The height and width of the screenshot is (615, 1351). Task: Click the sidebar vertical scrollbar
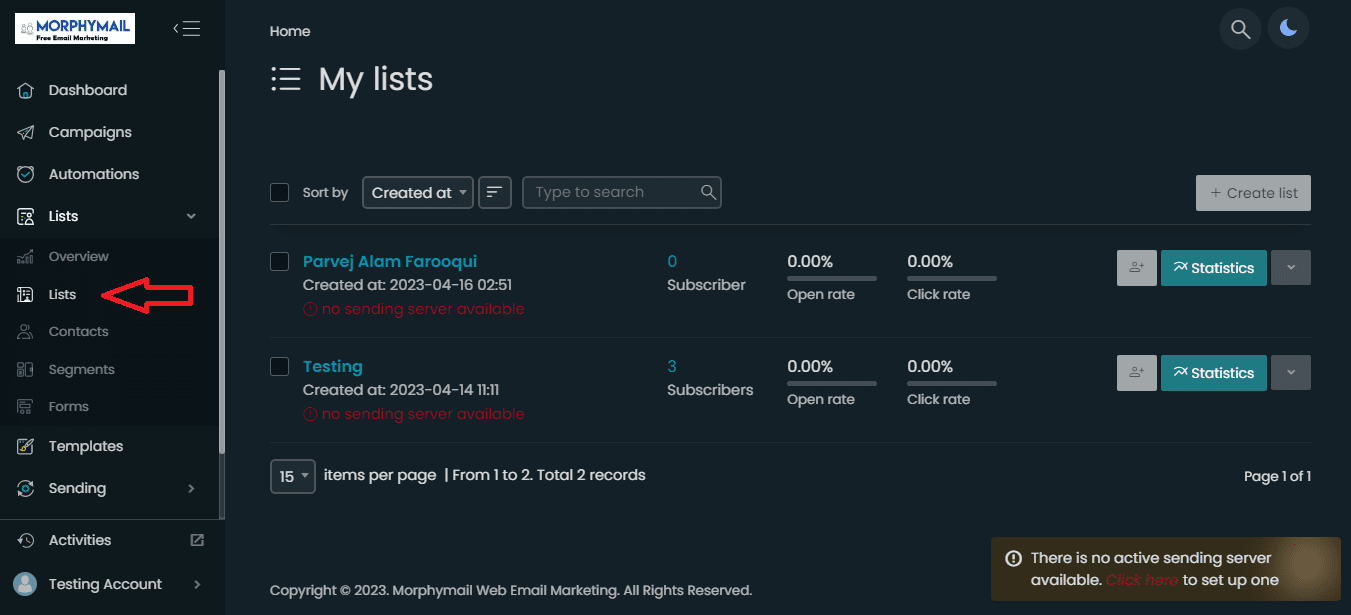[x=222, y=260]
